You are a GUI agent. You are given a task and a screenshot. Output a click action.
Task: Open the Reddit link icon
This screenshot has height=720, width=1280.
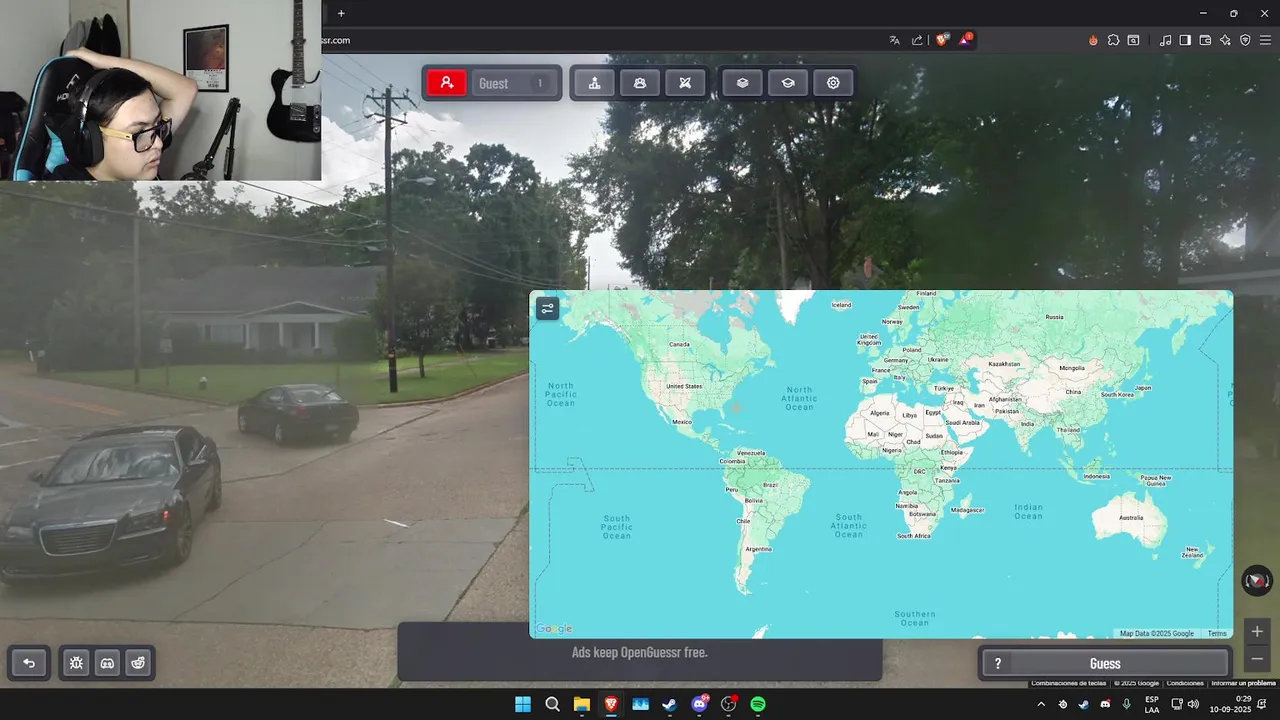point(137,662)
